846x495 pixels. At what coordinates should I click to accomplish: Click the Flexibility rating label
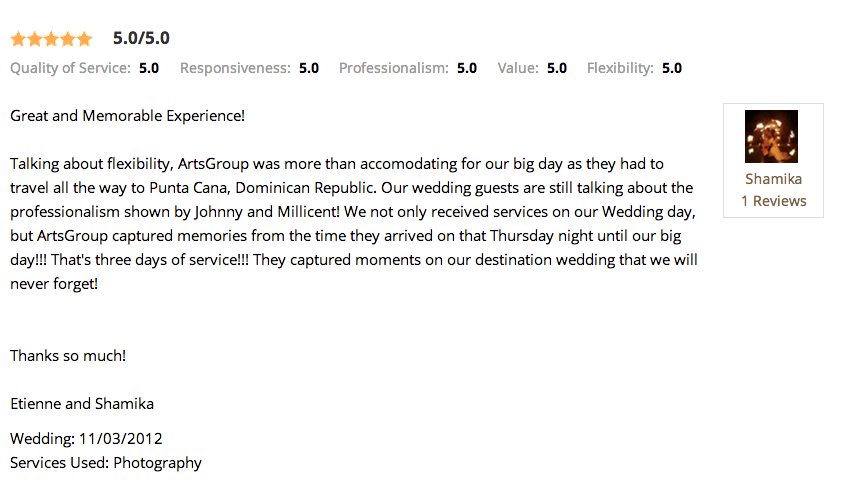[620, 68]
